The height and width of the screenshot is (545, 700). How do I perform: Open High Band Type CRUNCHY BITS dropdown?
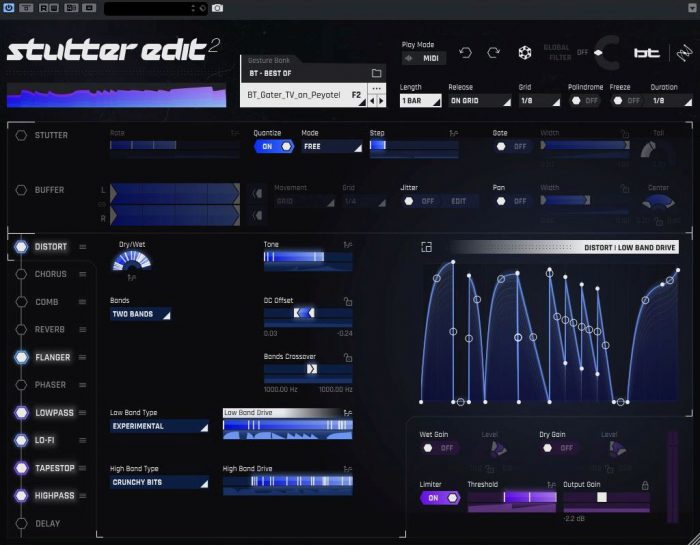click(159, 483)
